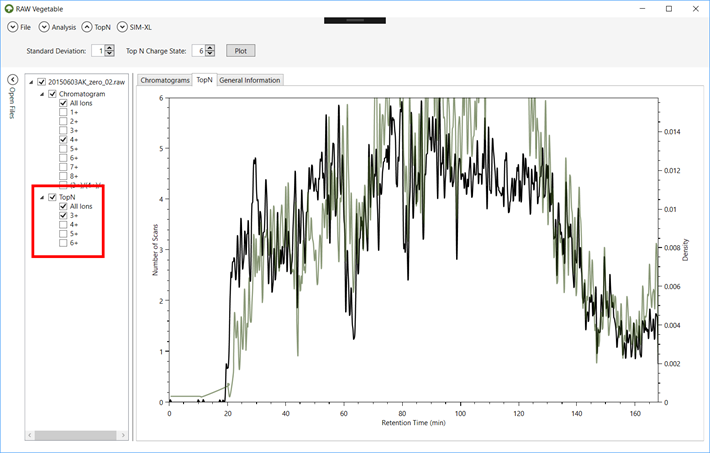Enable the Chromatogram 6+ checkbox
Image resolution: width=710 pixels, height=453 pixels.
(x=63, y=158)
